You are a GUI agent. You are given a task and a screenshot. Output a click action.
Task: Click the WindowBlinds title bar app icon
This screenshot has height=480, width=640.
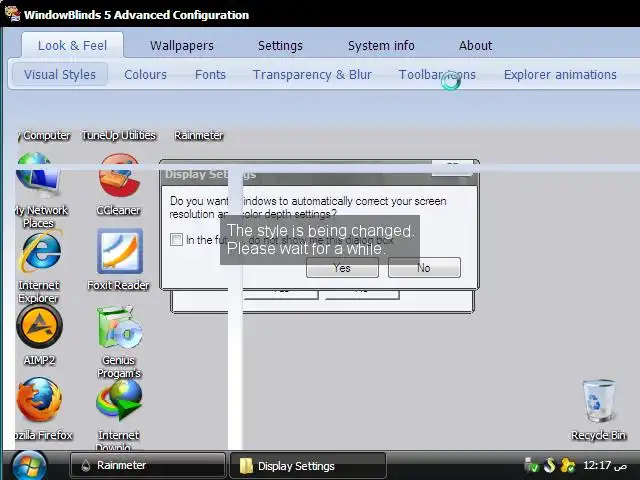[x=12, y=14]
